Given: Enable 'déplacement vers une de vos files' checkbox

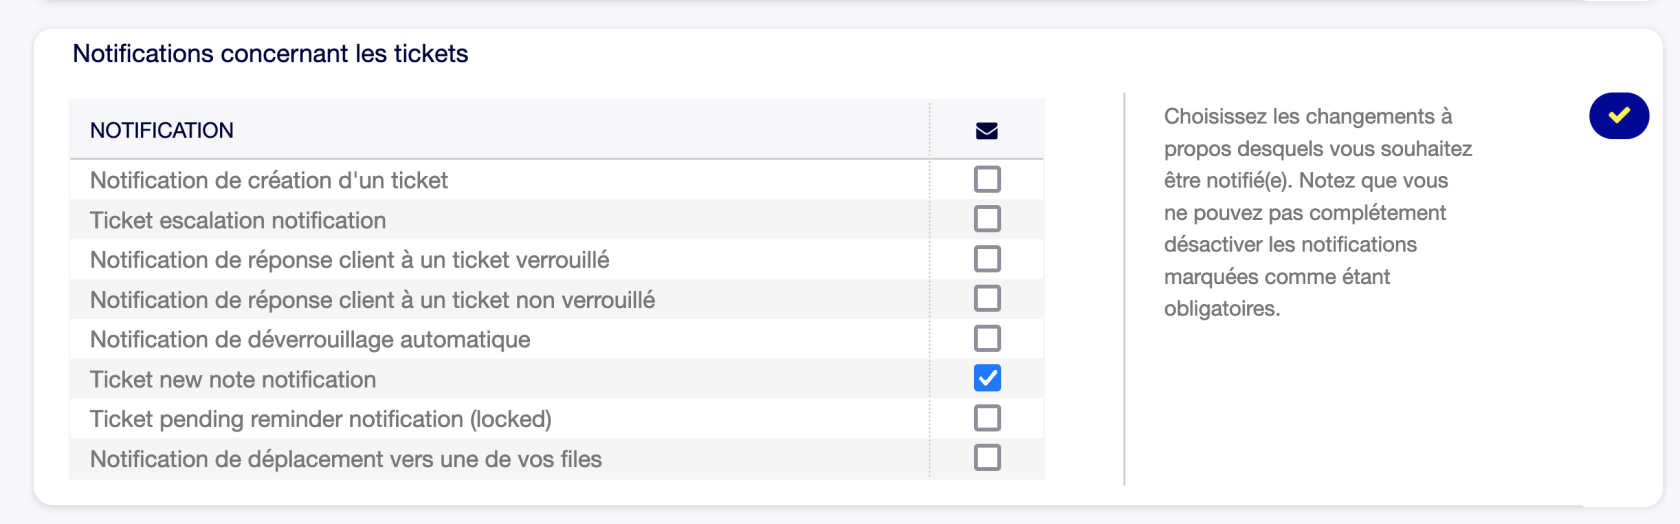Looking at the screenshot, I should [987, 458].
